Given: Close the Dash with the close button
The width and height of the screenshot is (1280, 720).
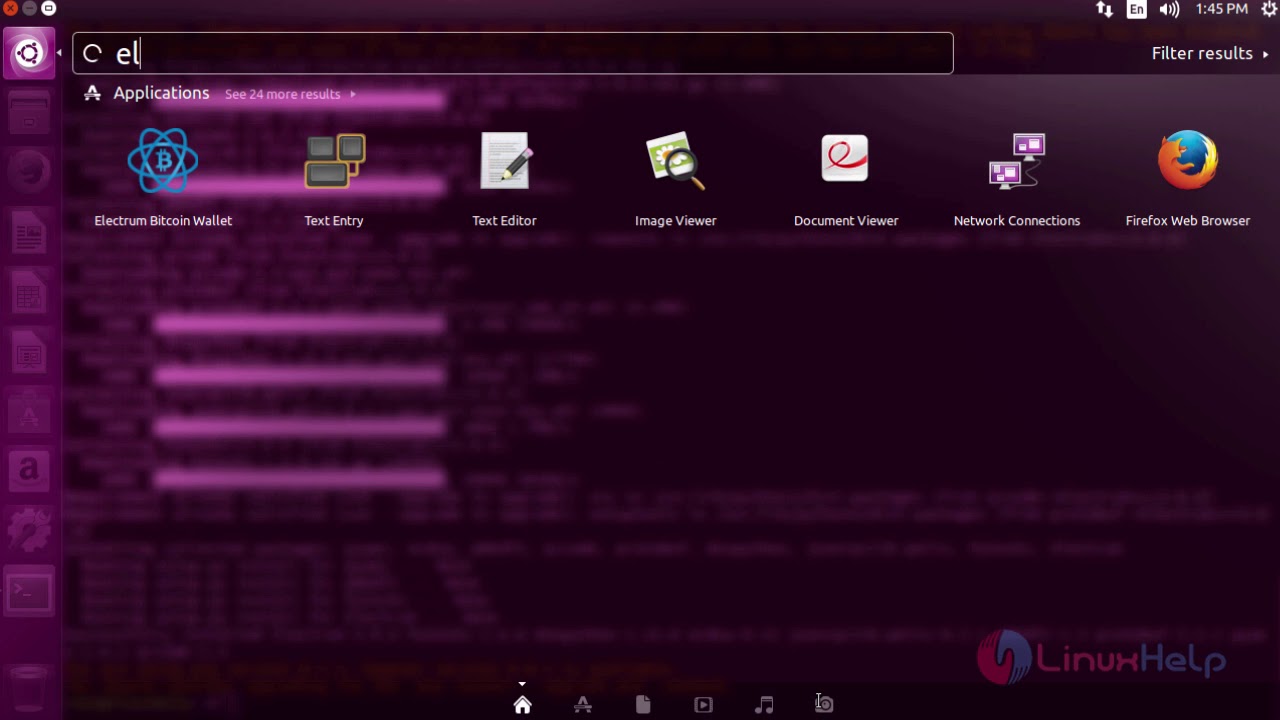Looking at the screenshot, I should click(9, 9).
